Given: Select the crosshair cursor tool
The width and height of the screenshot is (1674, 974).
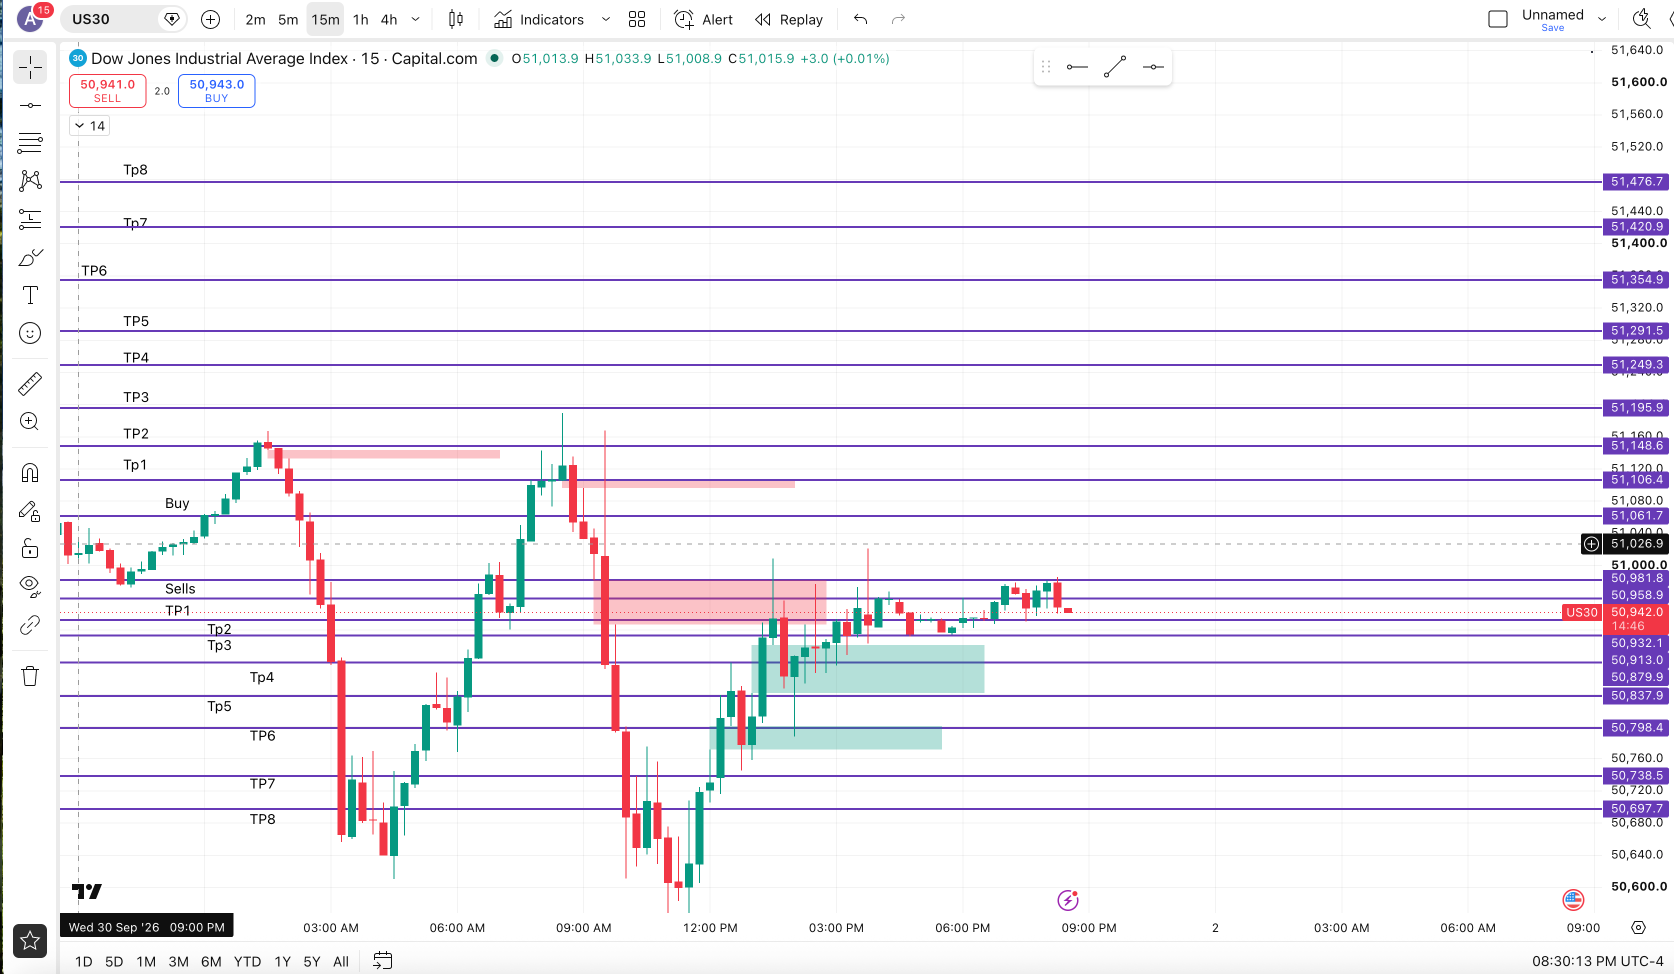Looking at the screenshot, I should tap(30, 67).
